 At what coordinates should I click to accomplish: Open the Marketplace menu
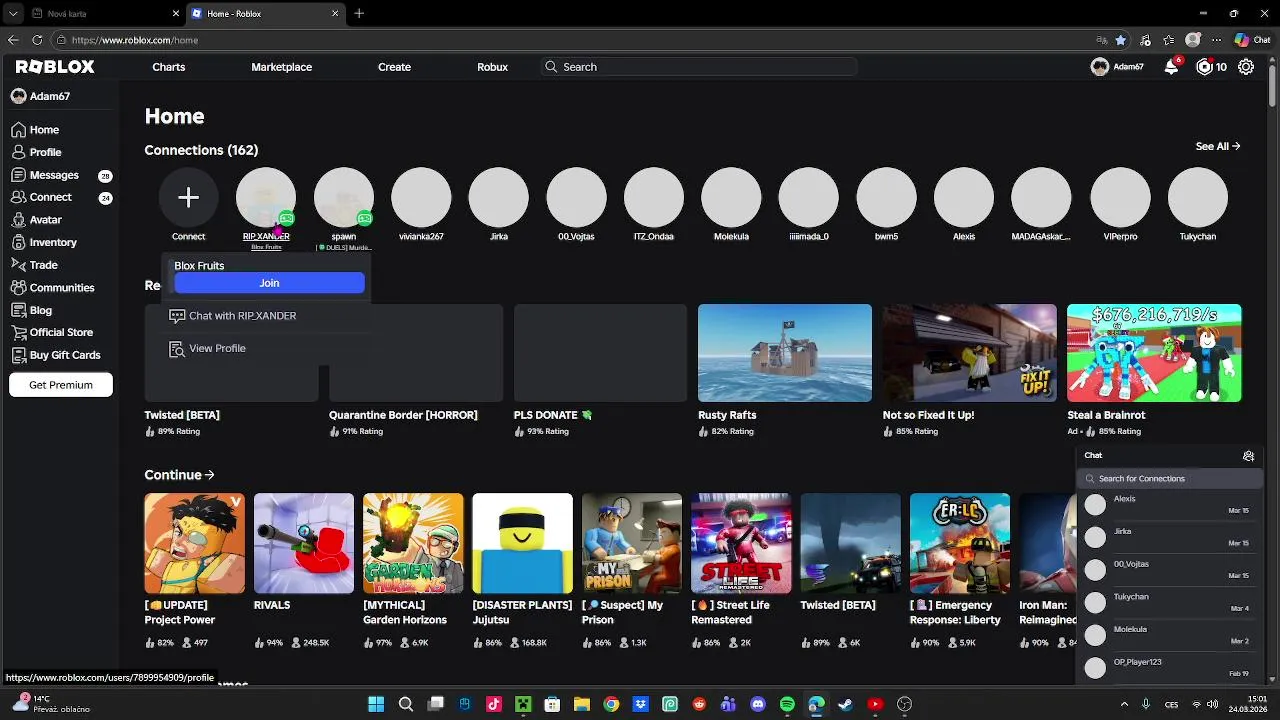(x=281, y=67)
